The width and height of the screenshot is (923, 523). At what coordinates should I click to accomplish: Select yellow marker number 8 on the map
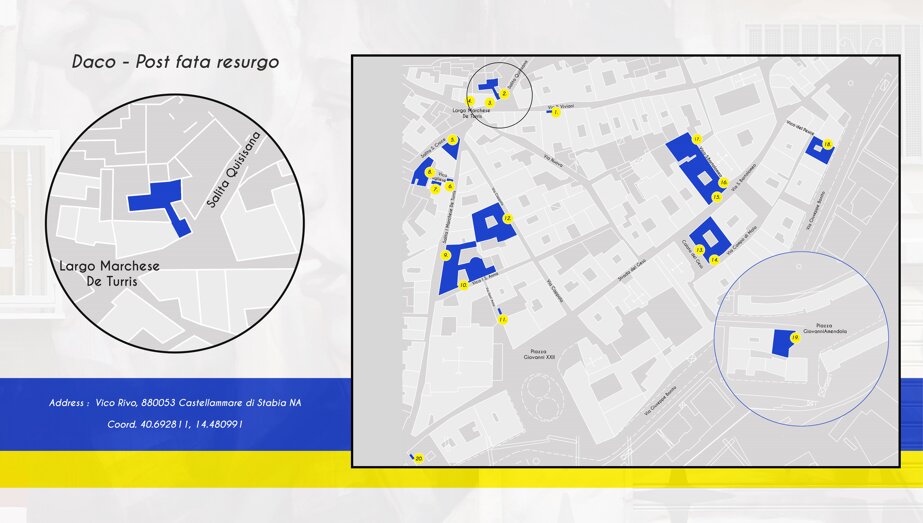430,172
